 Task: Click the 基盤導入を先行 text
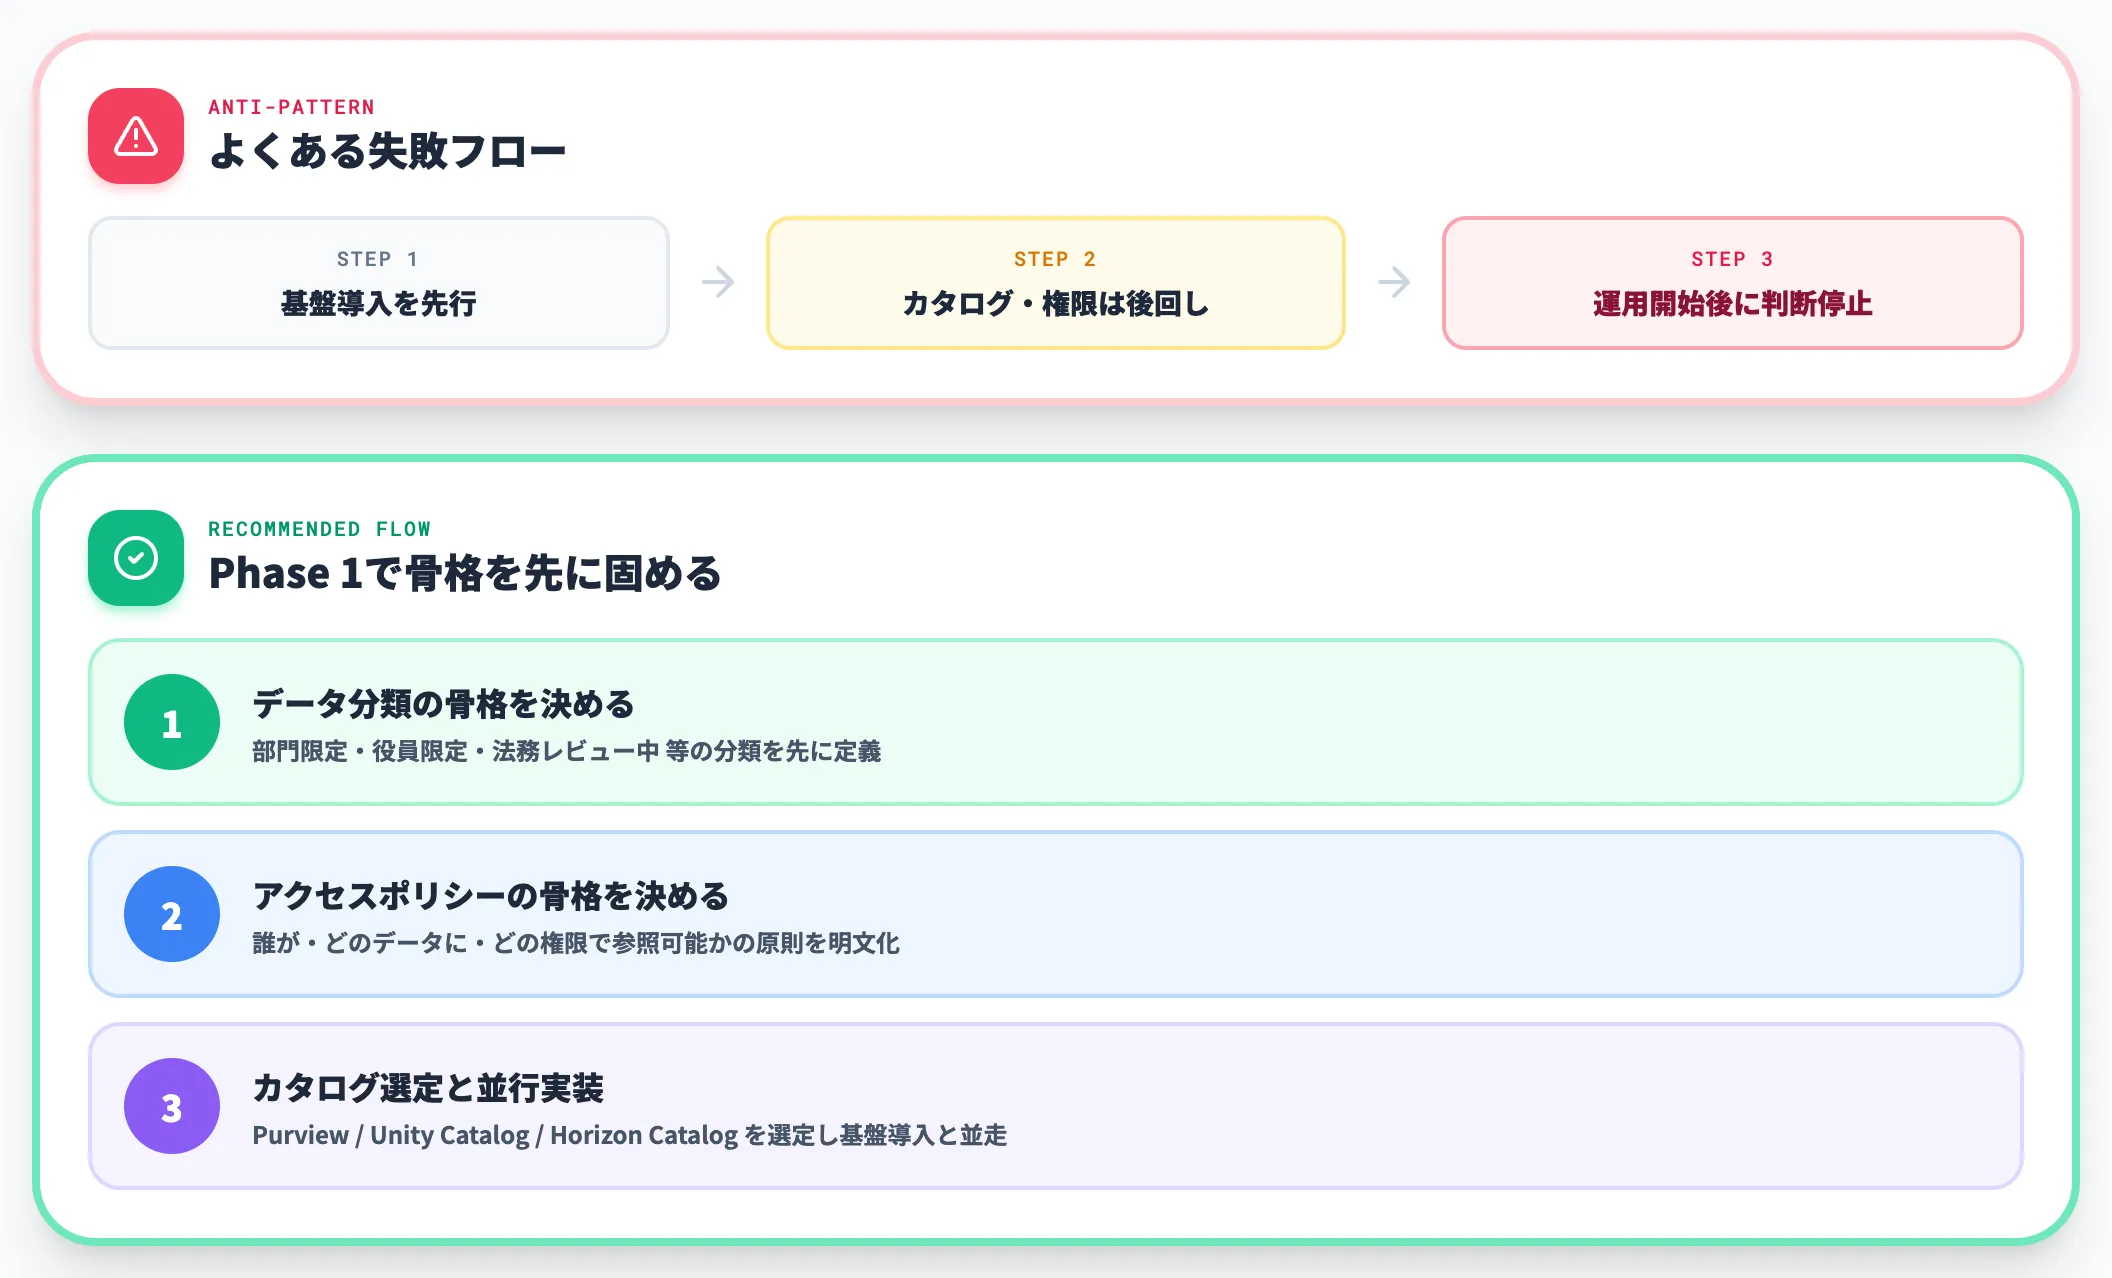[379, 303]
